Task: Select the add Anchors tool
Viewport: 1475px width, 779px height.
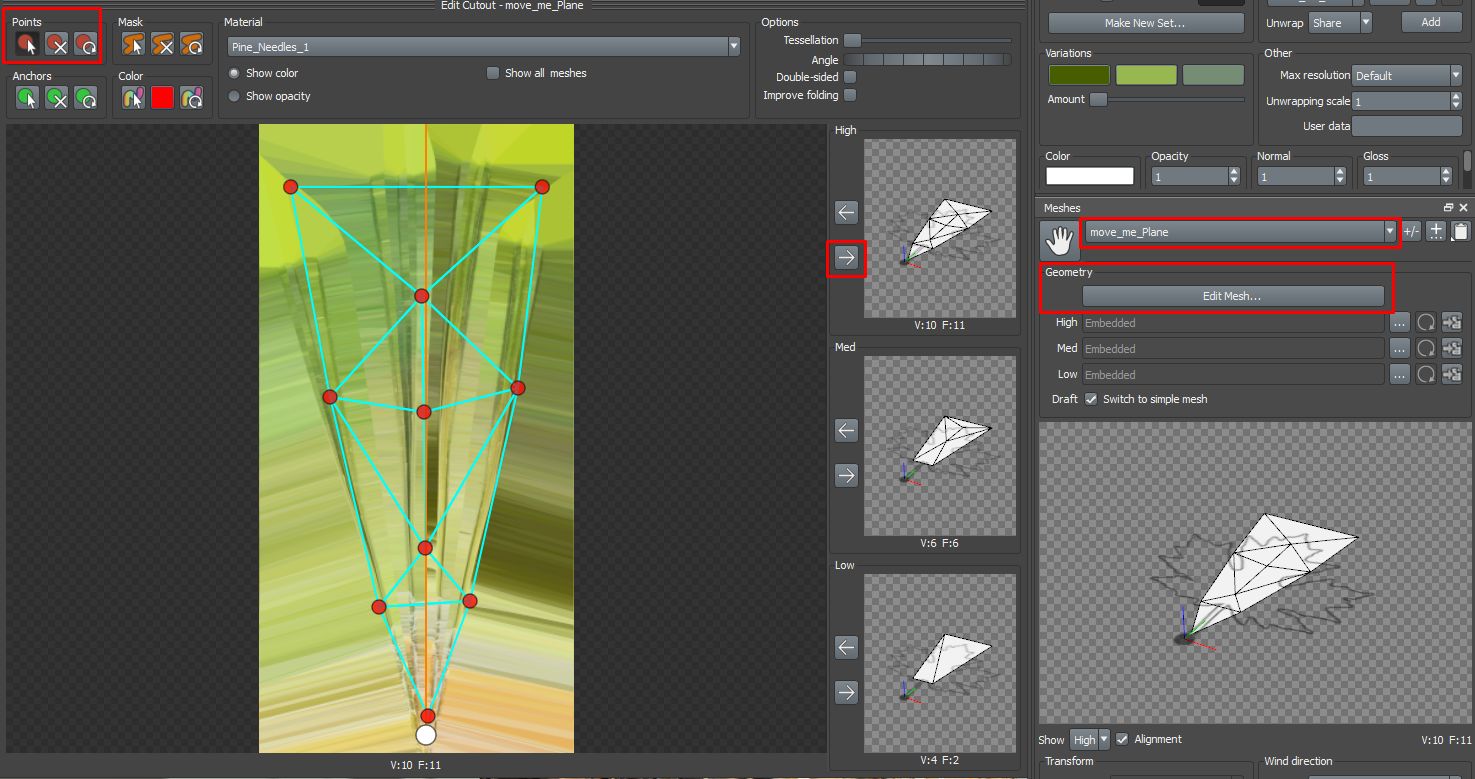Action: pyautogui.click(x=27, y=98)
